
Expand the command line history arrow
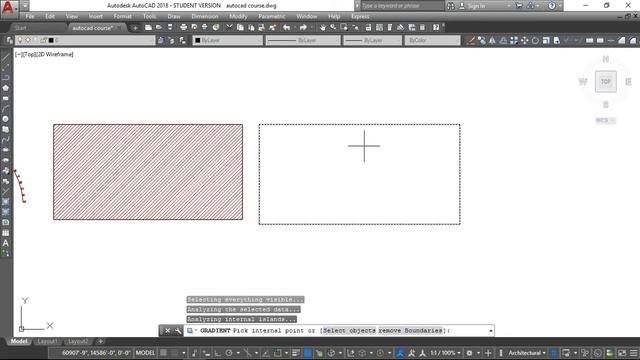pos(491,331)
